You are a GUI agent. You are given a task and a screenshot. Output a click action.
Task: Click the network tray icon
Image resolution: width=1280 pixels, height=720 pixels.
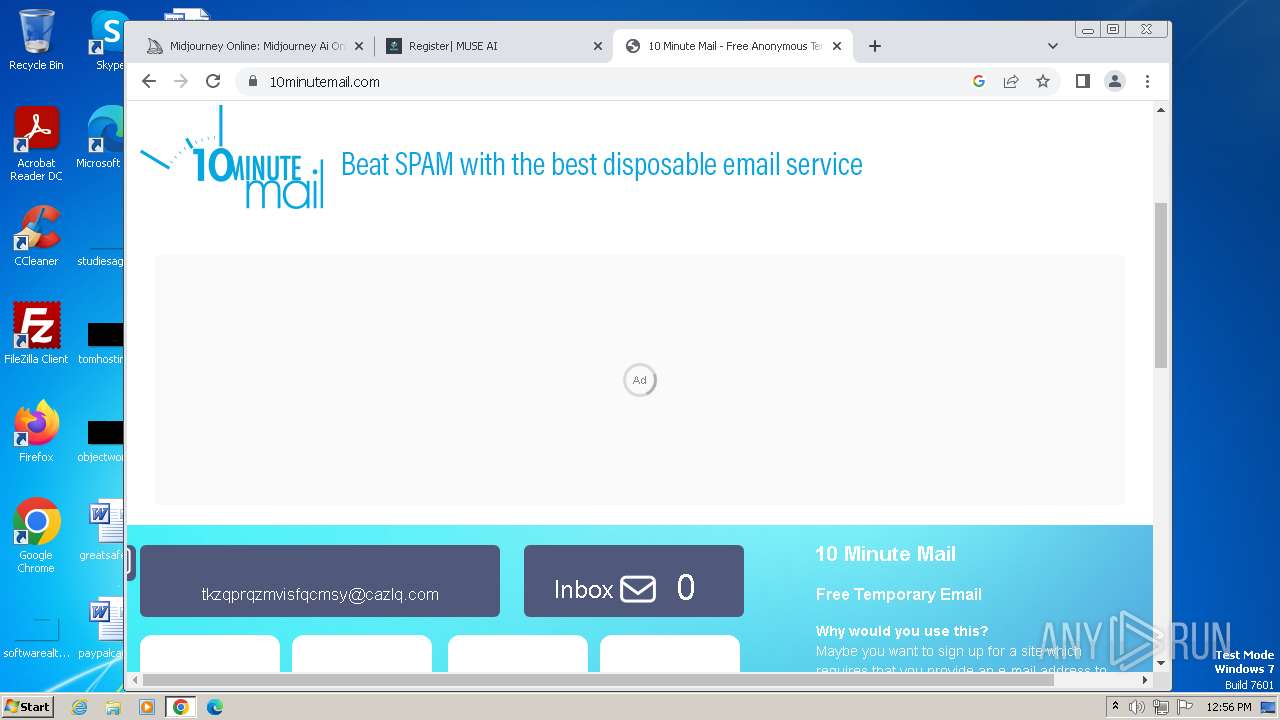[x=1161, y=707]
